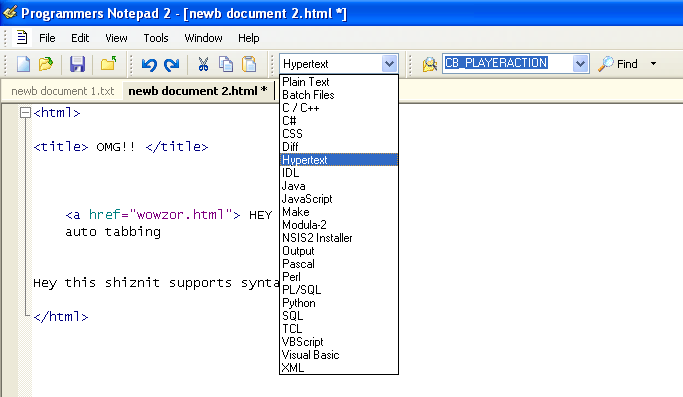The height and width of the screenshot is (397, 683).
Task: Open the View menu
Action: 116,38
